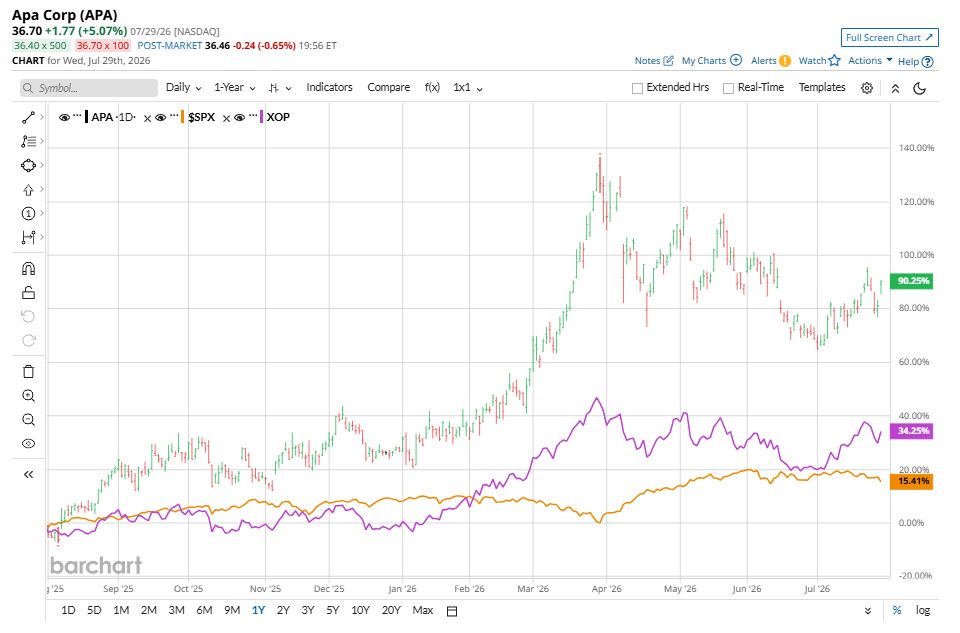This screenshot has height=633, width=960.
Task: Click the 90.25% APA price label
Action: 912,281
